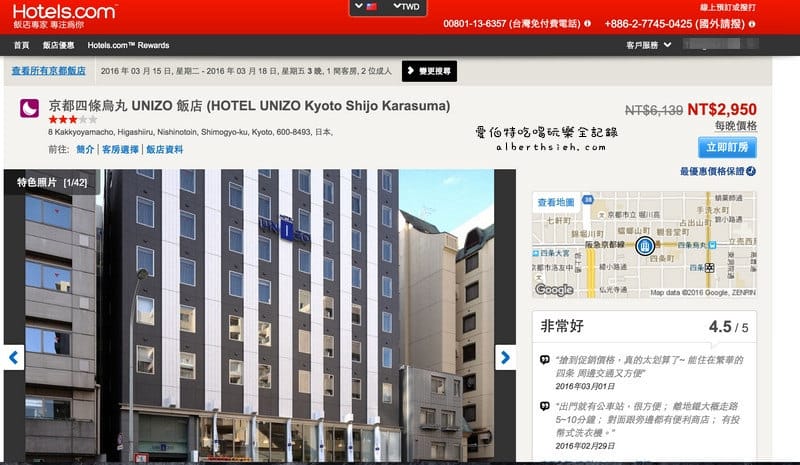
Task: Click quote icon of 2016年02月29日 review
Action: (x=544, y=406)
